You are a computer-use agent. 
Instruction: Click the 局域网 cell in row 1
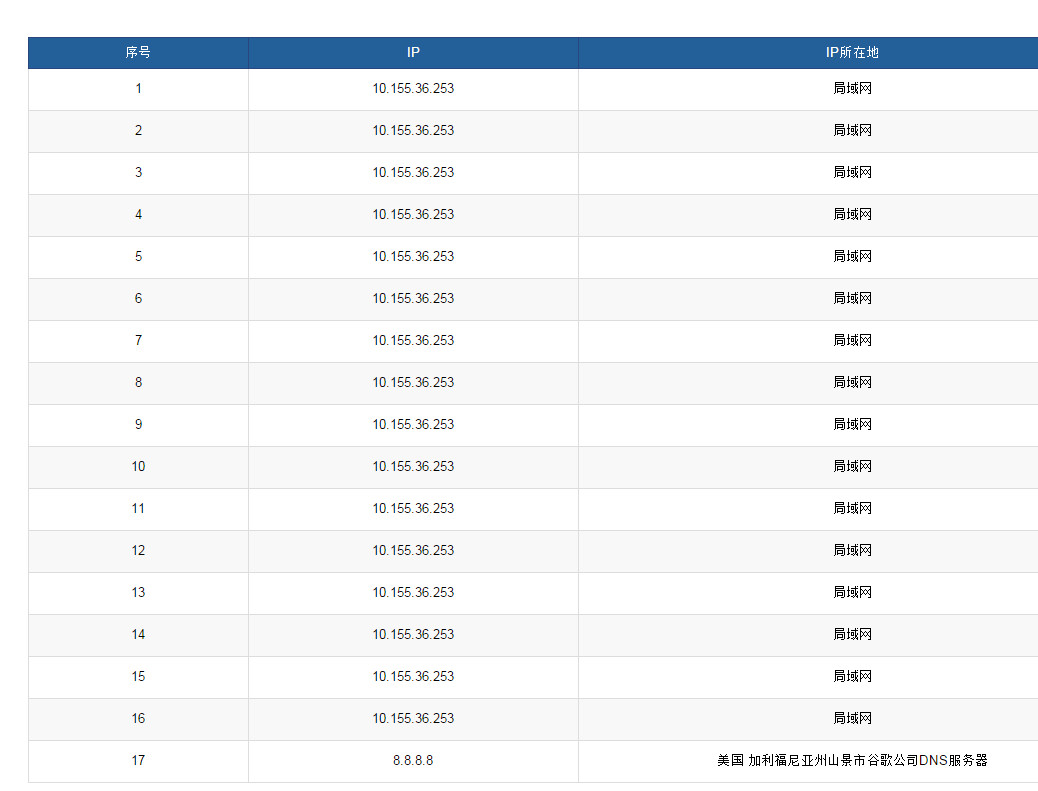pos(852,88)
